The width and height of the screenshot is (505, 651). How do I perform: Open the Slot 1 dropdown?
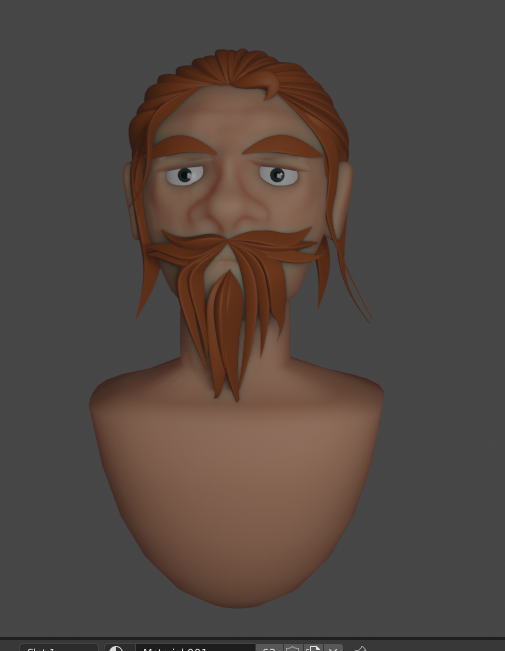tap(59, 648)
